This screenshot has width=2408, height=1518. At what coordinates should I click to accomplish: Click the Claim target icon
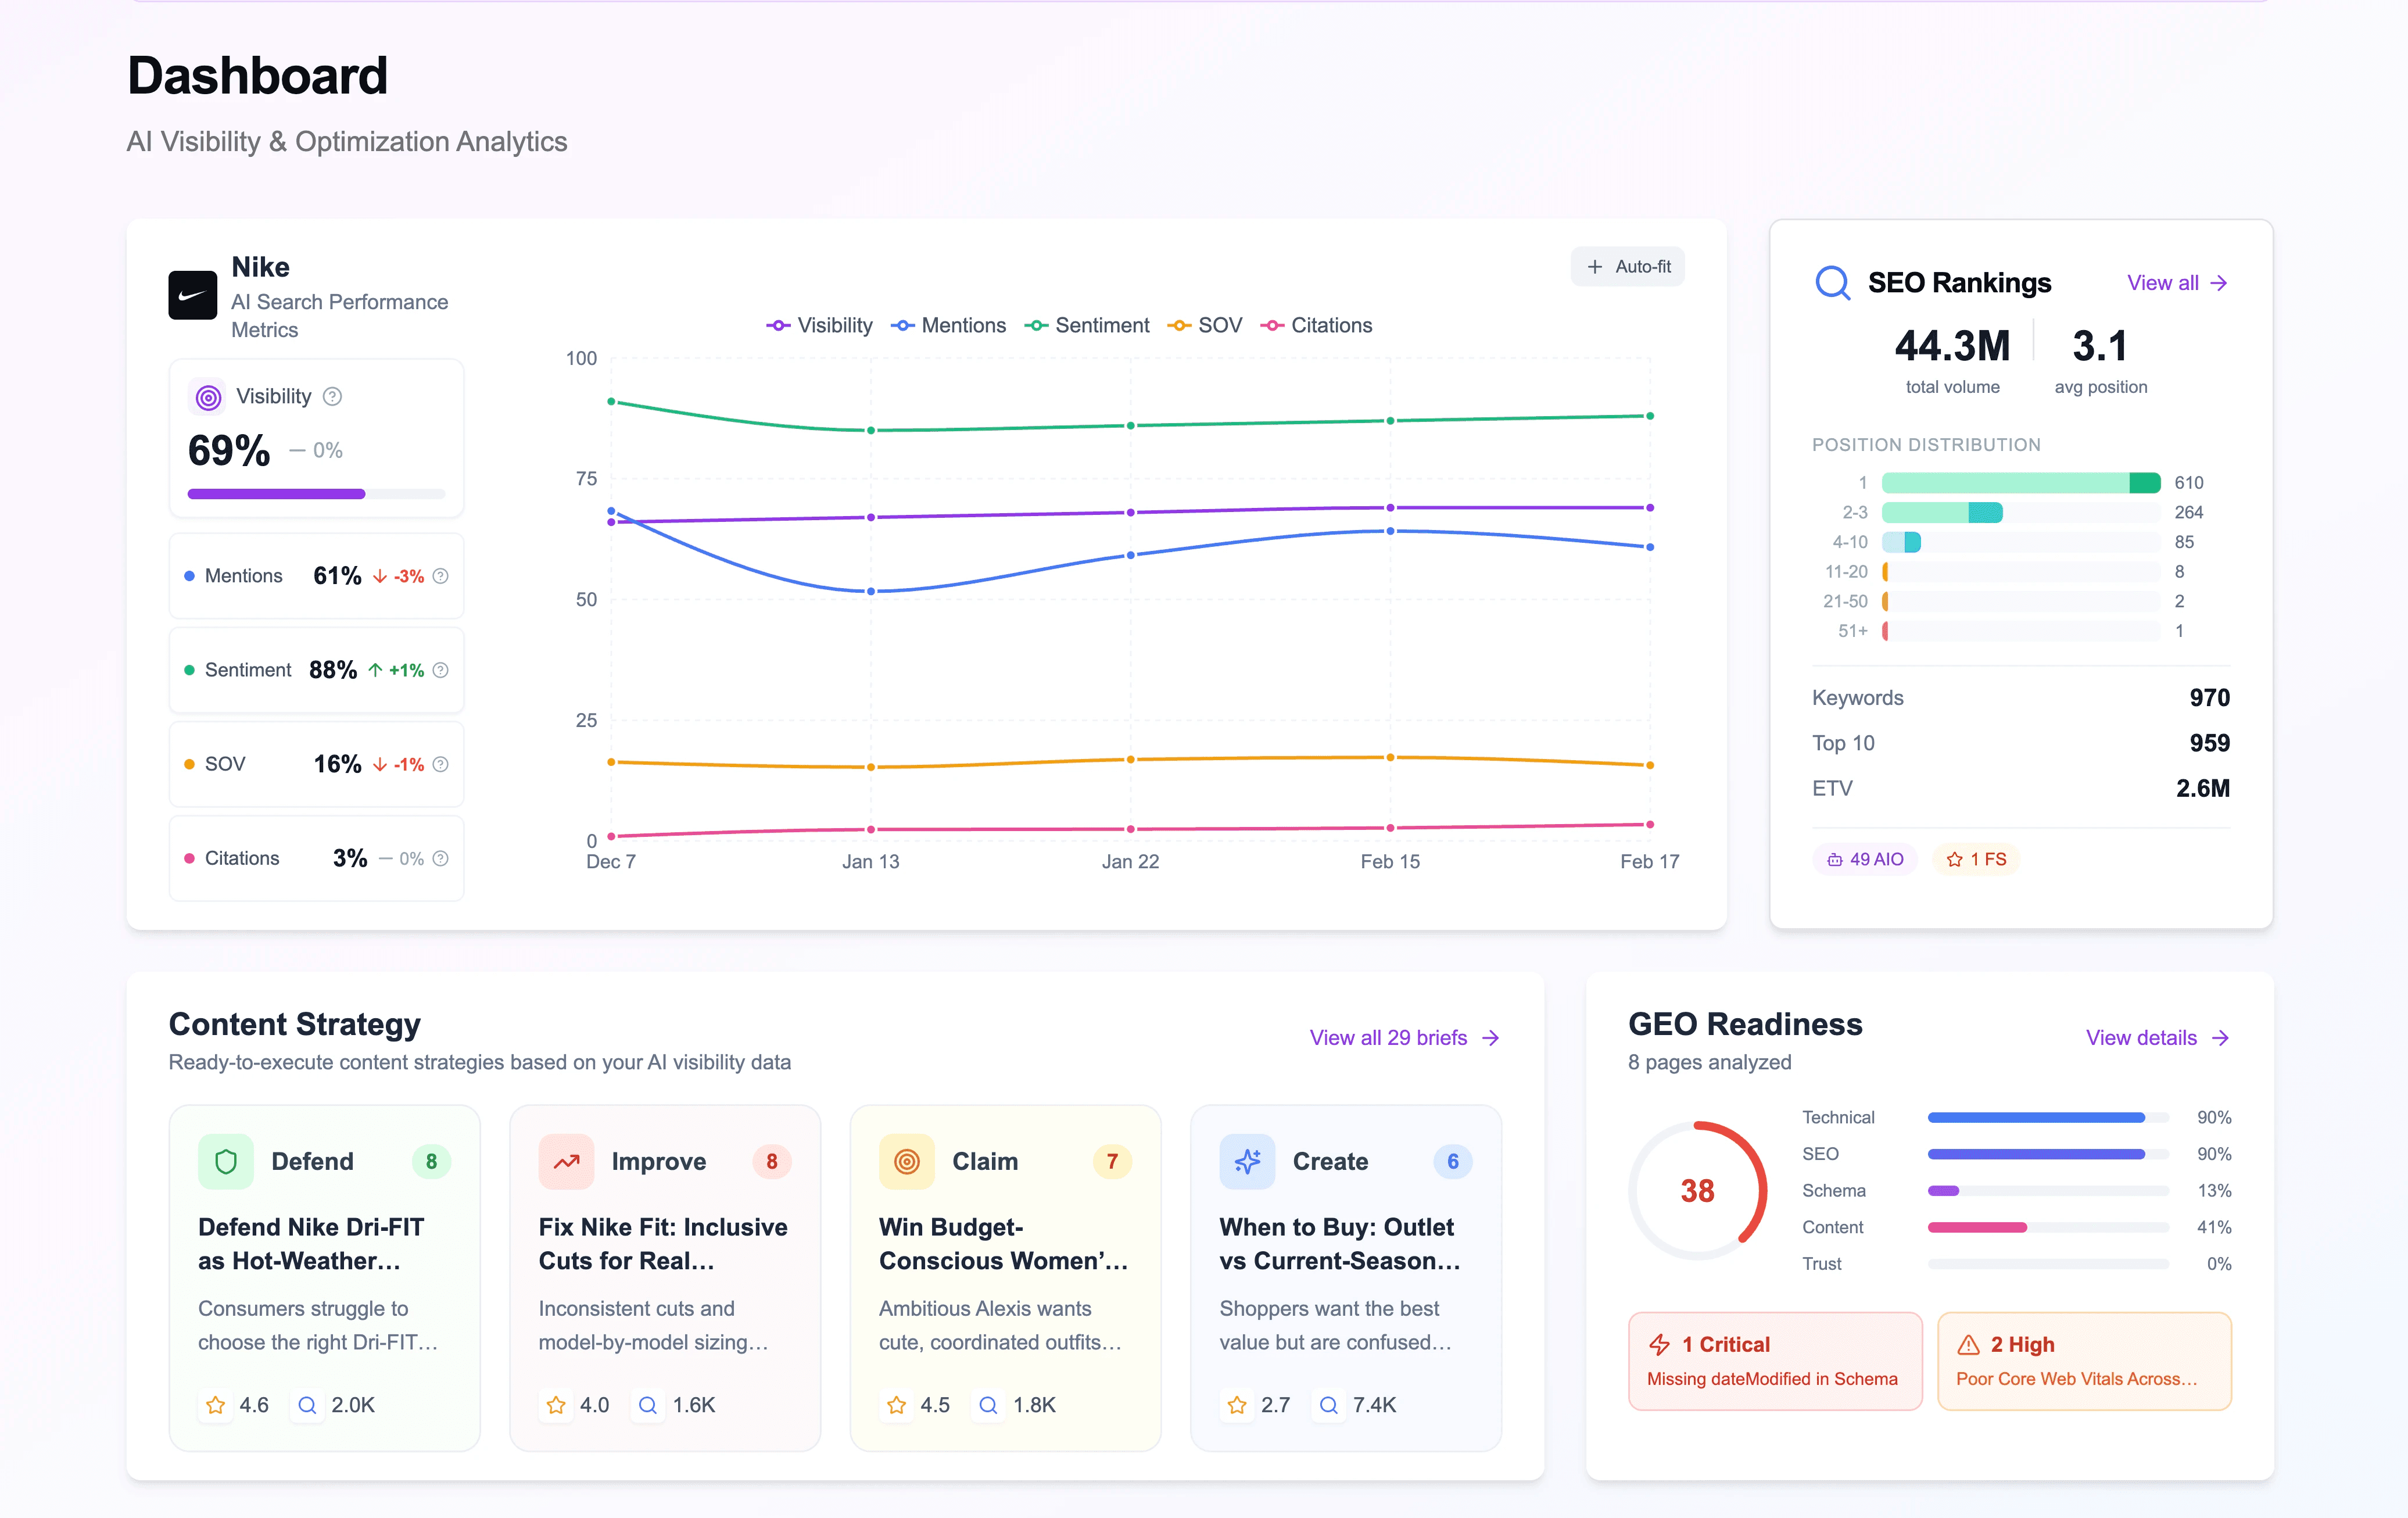(906, 1161)
